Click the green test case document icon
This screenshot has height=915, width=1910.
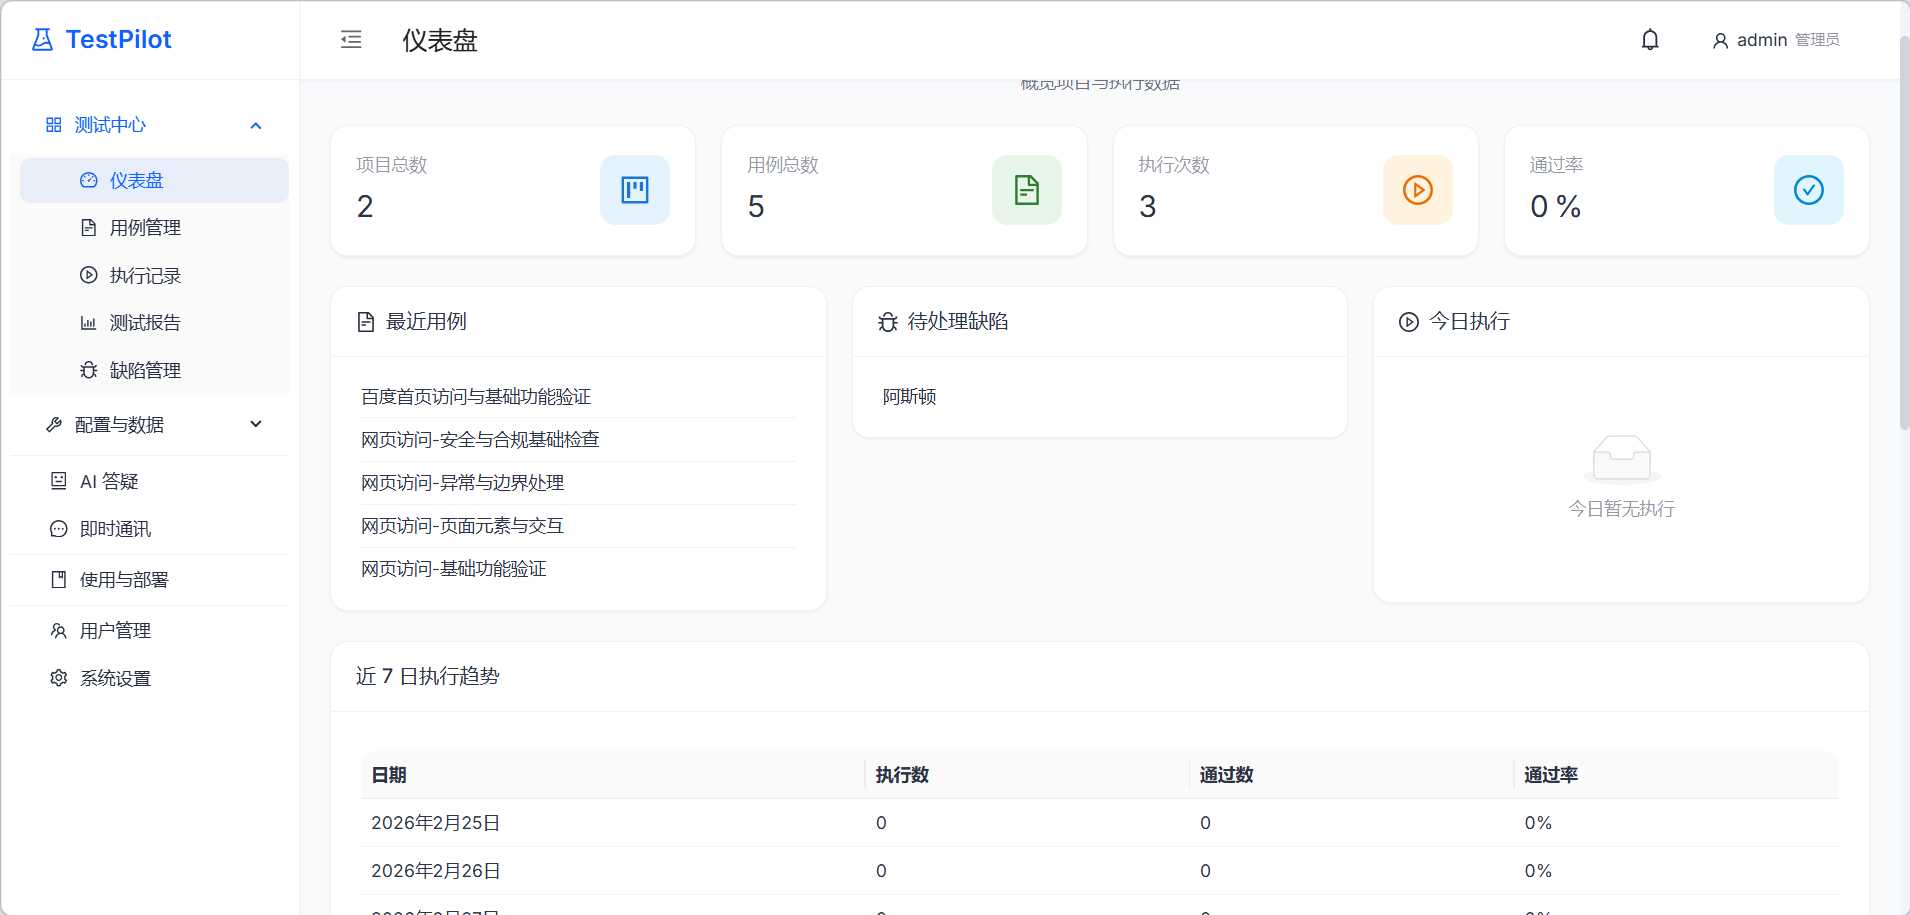click(1026, 190)
